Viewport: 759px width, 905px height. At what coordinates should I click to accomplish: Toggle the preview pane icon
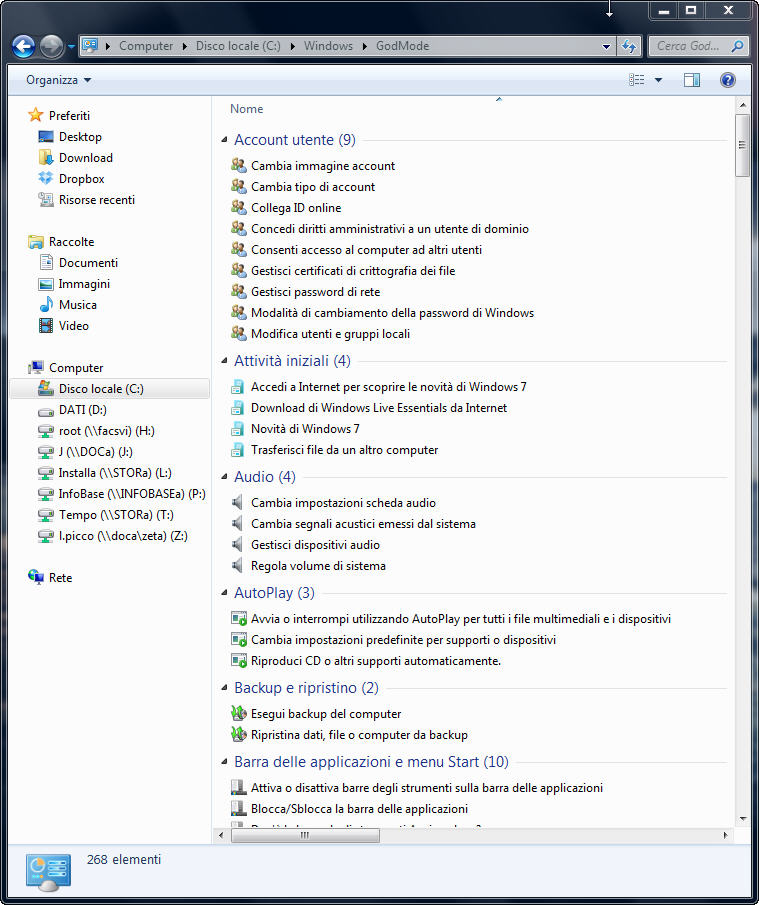pyautogui.click(x=692, y=80)
